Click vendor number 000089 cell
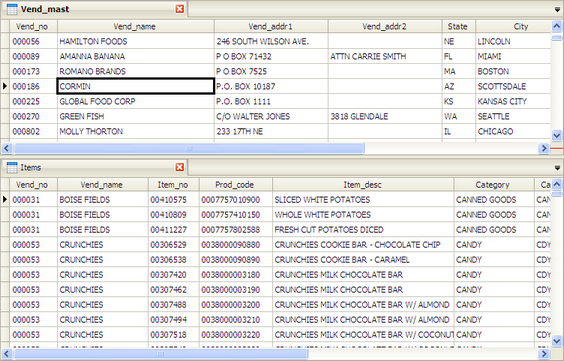Screen dimensions: 564x361 tap(33, 56)
